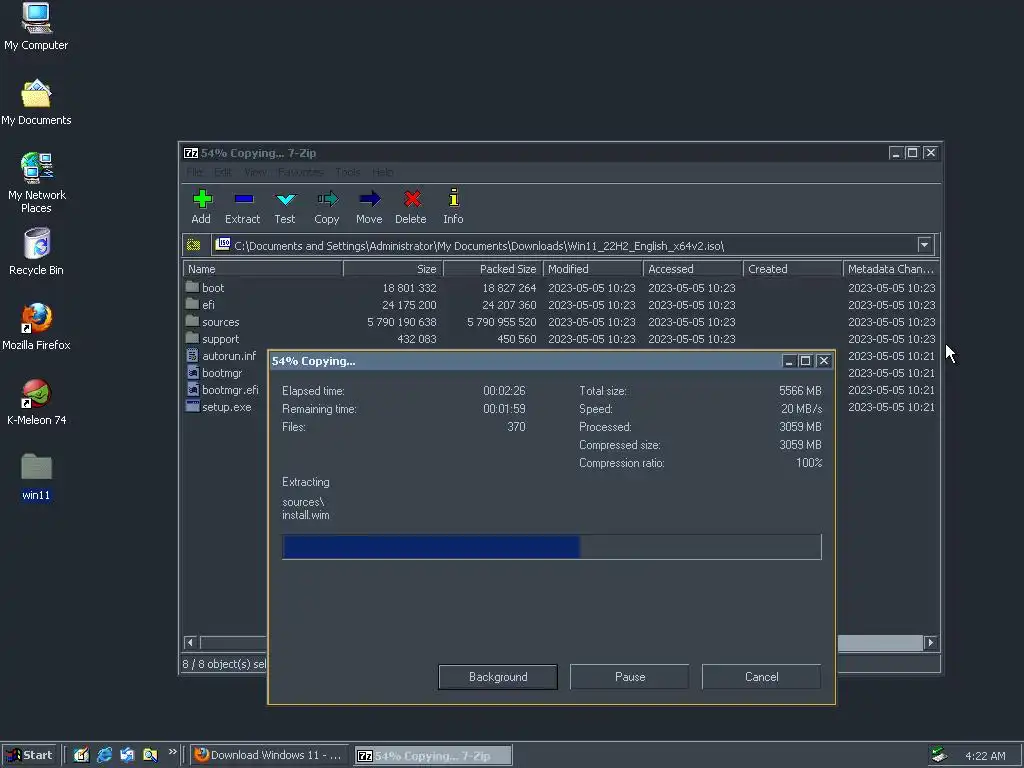
Task: Launch K-Meleon 74 desktop shortcut
Action: click(x=36, y=402)
